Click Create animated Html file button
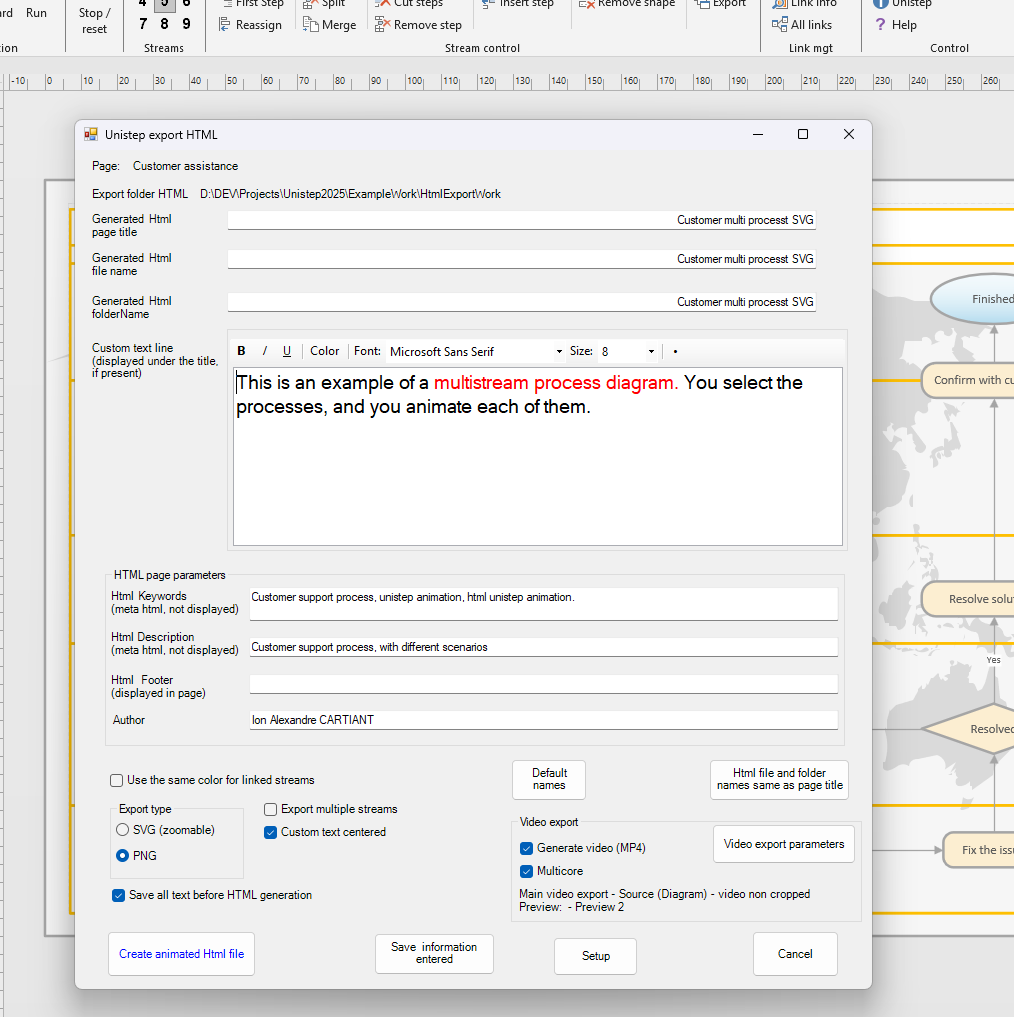The image size is (1014, 1017). (181, 954)
